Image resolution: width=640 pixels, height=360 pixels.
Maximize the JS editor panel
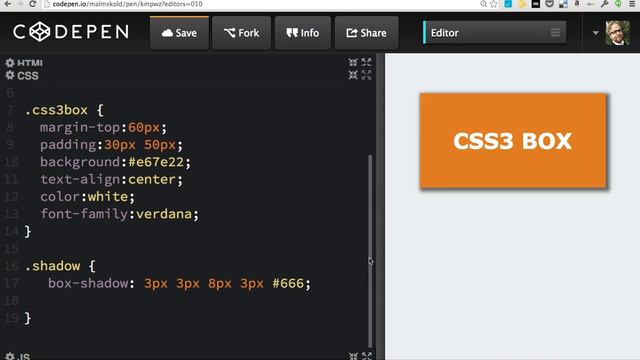pyautogui.click(x=367, y=356)
